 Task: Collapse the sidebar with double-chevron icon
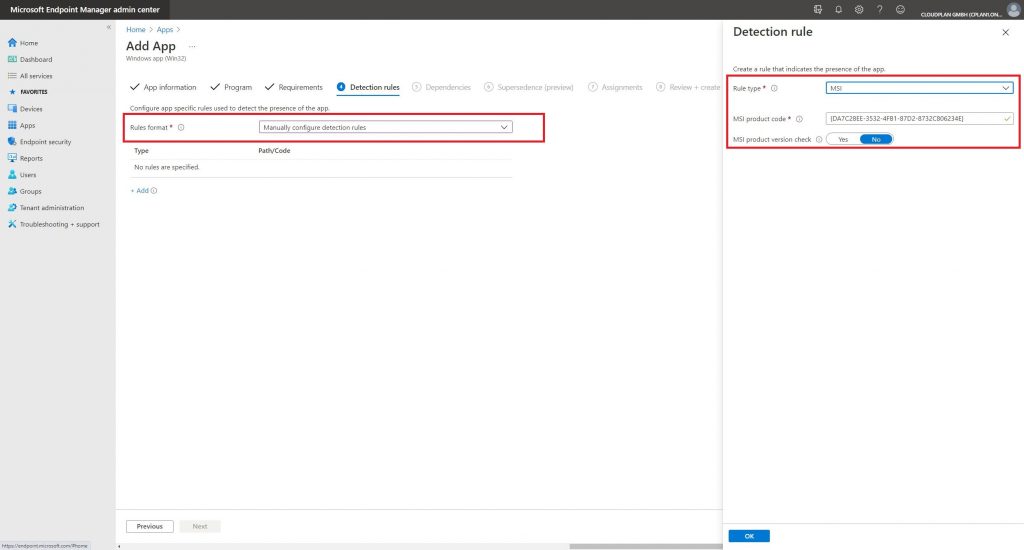[108, 27]
